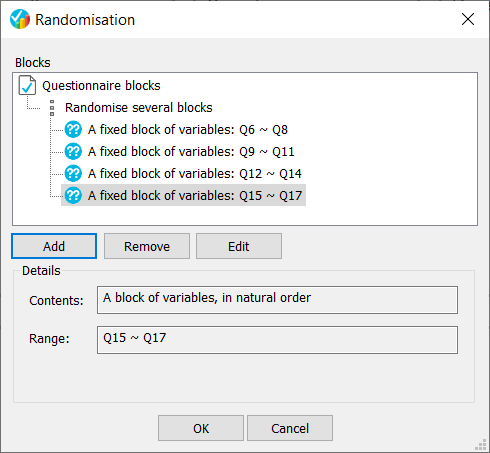This screenshot has height=453, width=490.
Task: Select fixed block of variables Q9 ~ Q11
Action: [191, 152]
